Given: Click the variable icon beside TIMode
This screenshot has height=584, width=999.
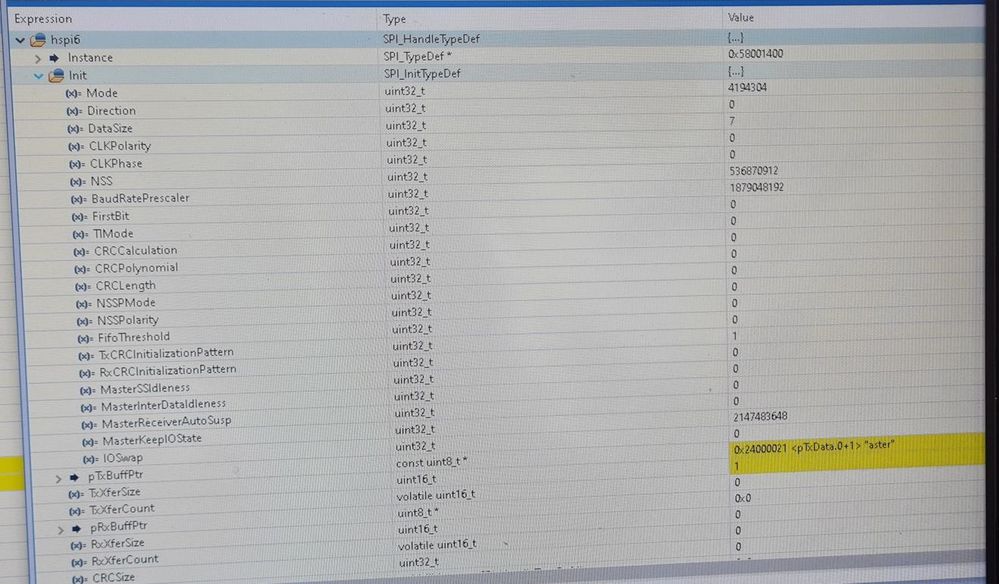Looking at the screenshot, I should (80, 235).
